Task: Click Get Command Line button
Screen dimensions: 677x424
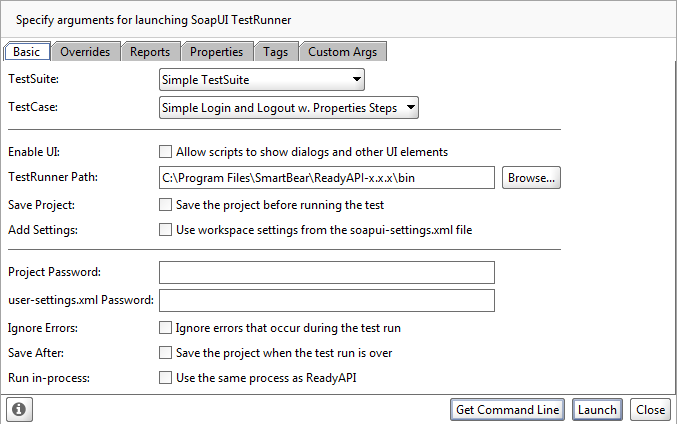Action: click(x=507, y=409)
